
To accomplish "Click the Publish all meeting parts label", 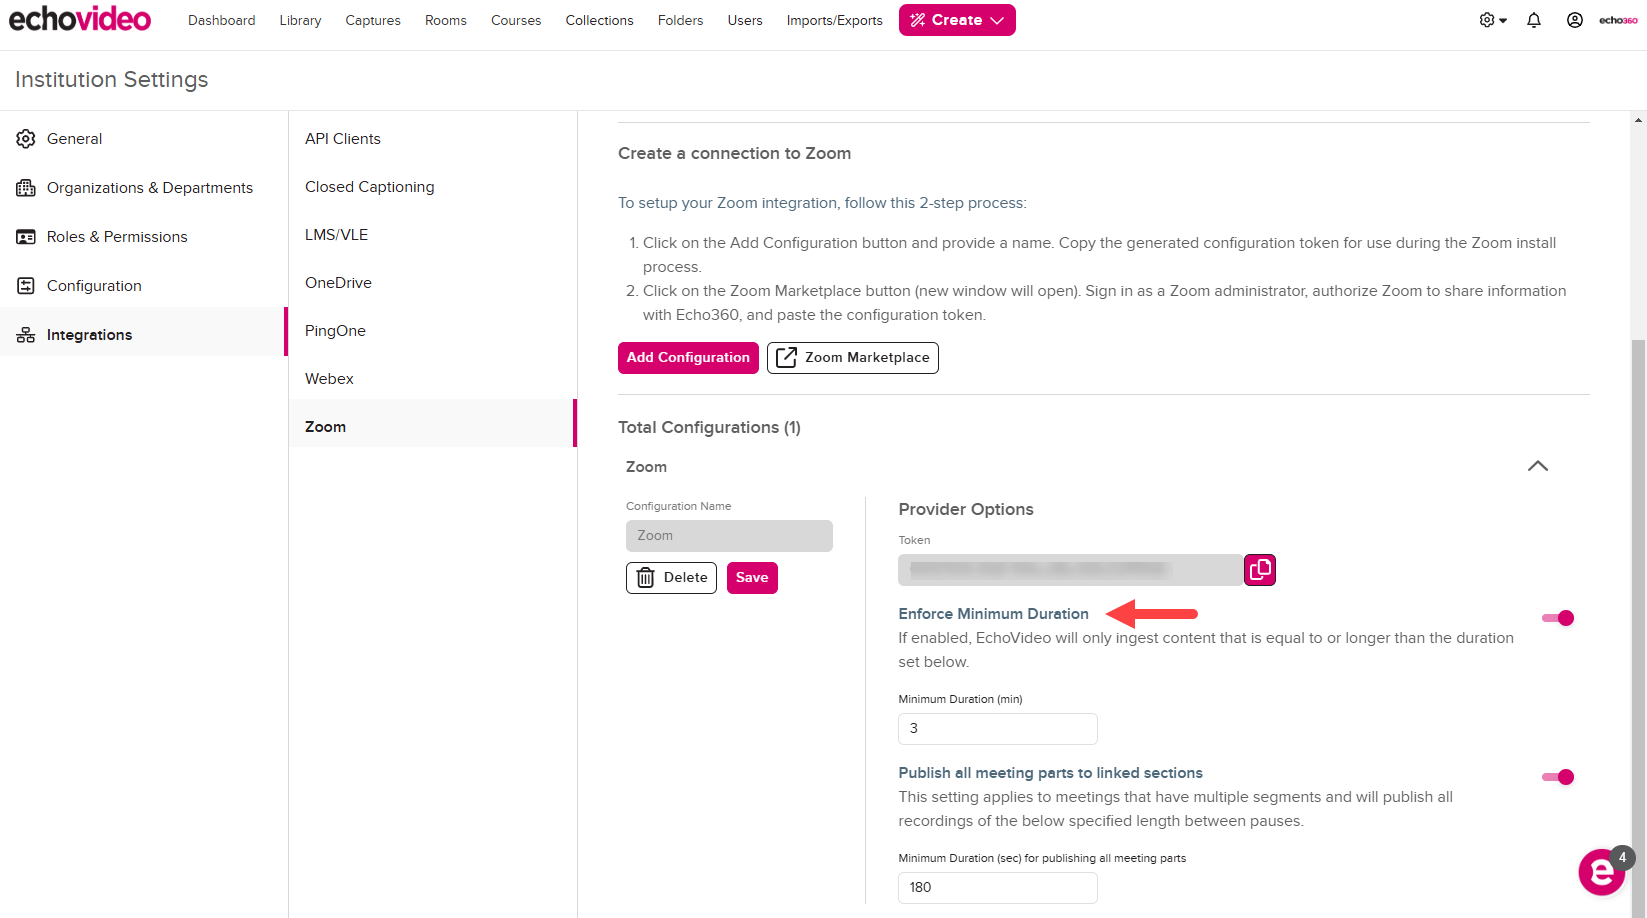I will [1050, 773].
